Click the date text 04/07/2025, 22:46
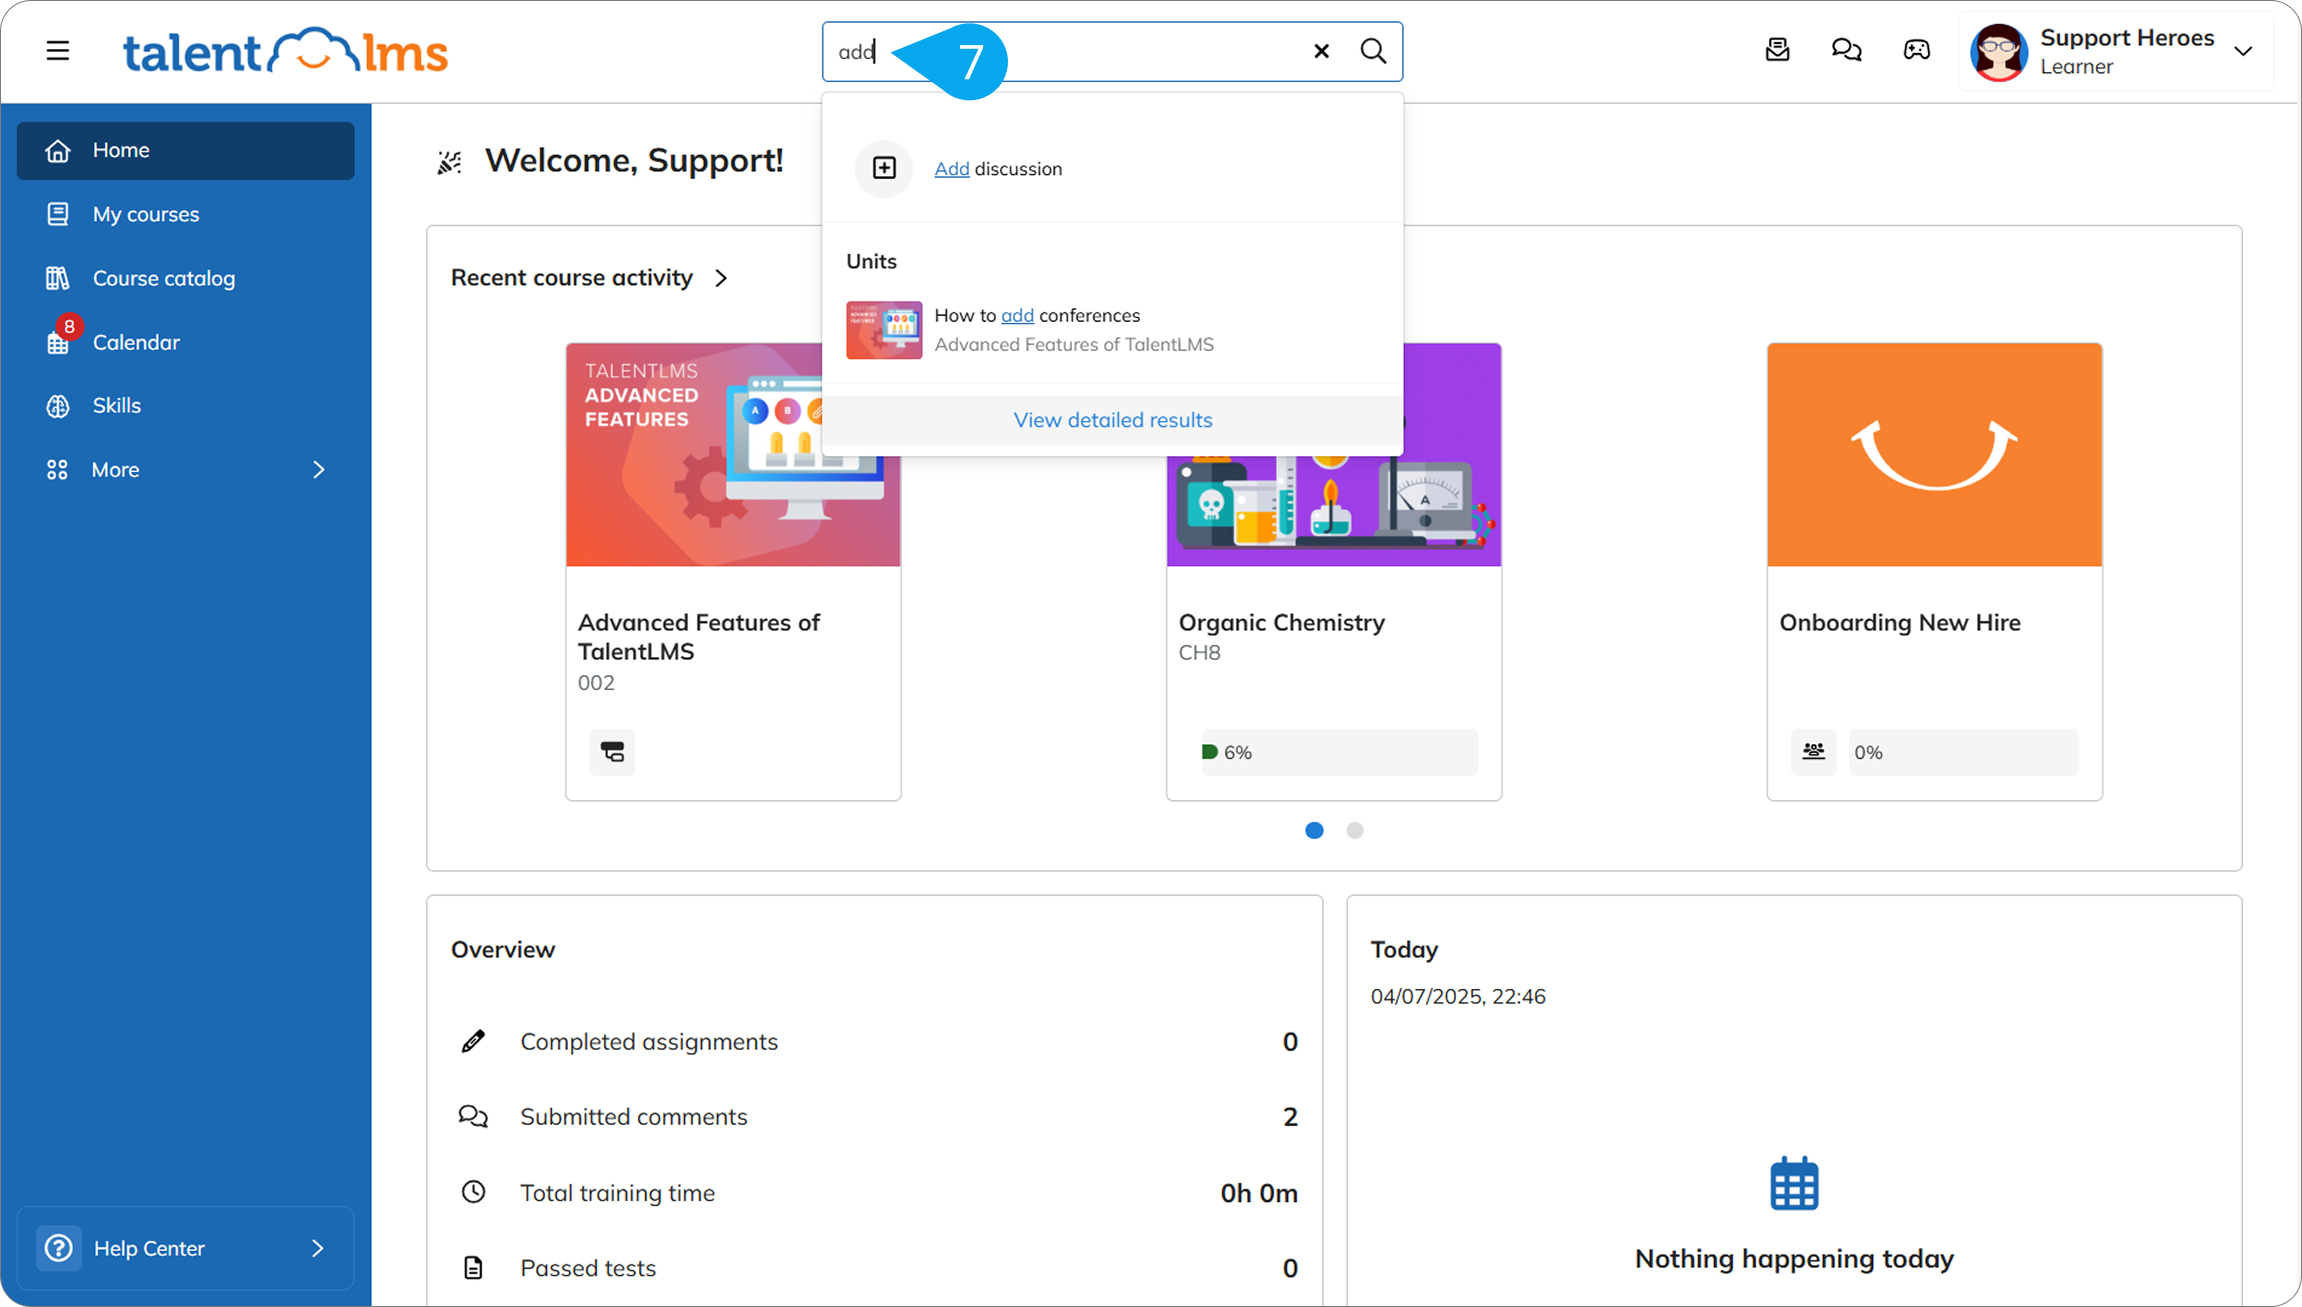The height and width of the screenshot is (1307, 2302). click(x=1458, y=996)
